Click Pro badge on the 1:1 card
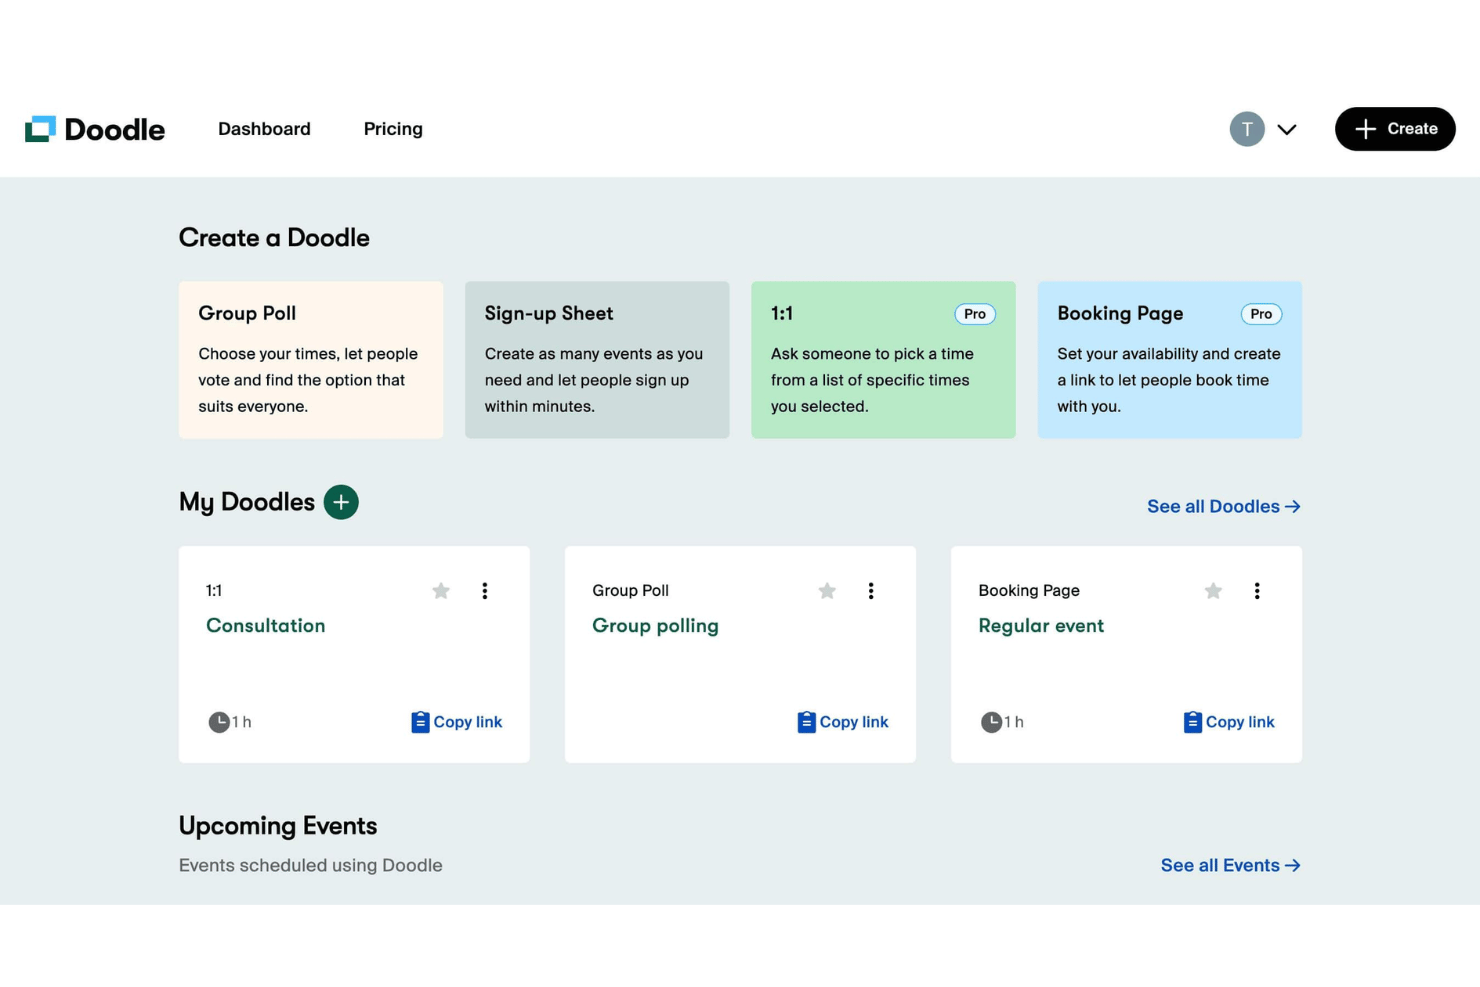The height and width of the screenshot is (987, 1480). (975, 314)
